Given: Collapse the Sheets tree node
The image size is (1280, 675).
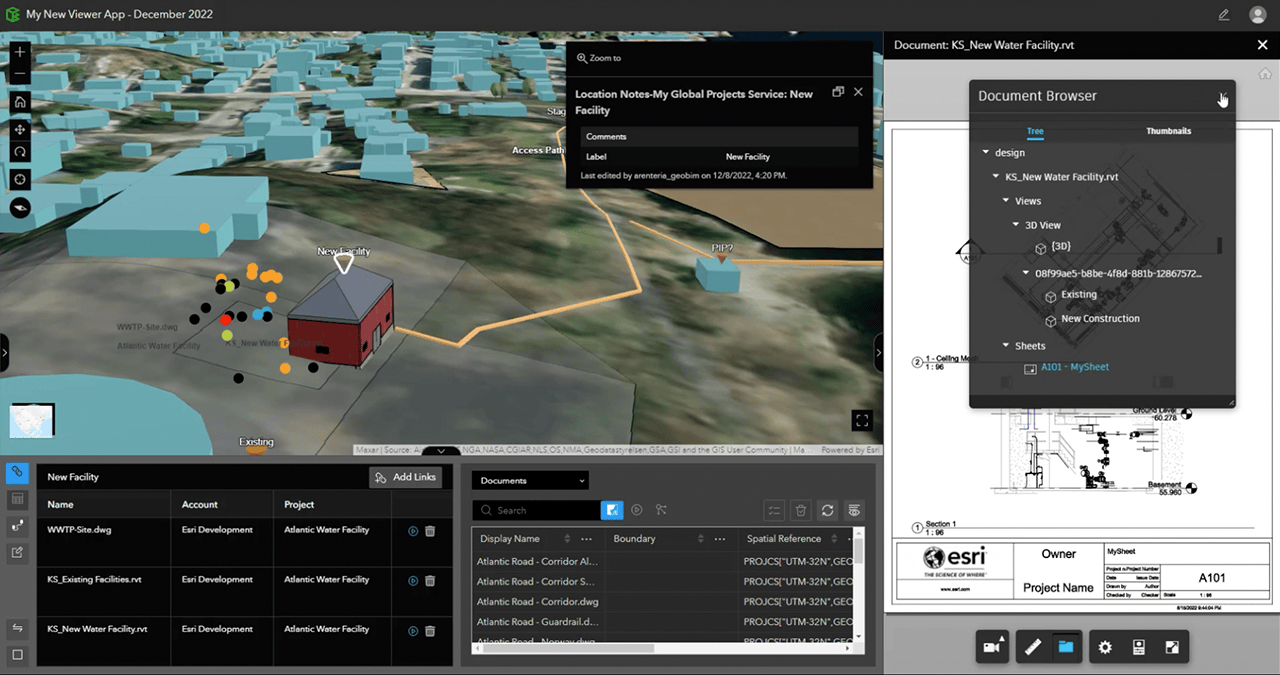Looking at the screenshot, I should point(1006,346).
